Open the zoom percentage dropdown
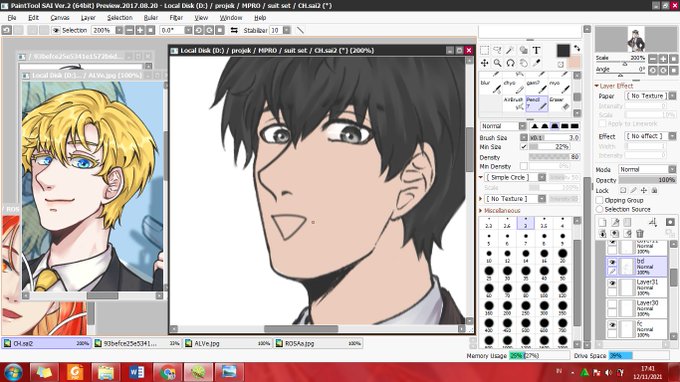680x382 pixels. (x=119, y=30)
